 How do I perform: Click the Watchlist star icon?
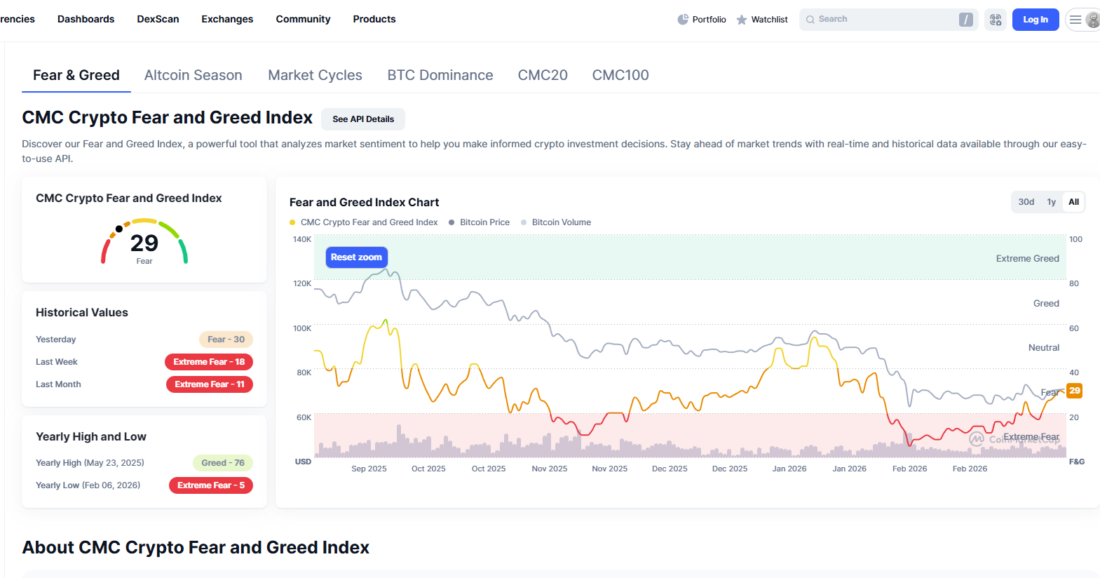742,20
